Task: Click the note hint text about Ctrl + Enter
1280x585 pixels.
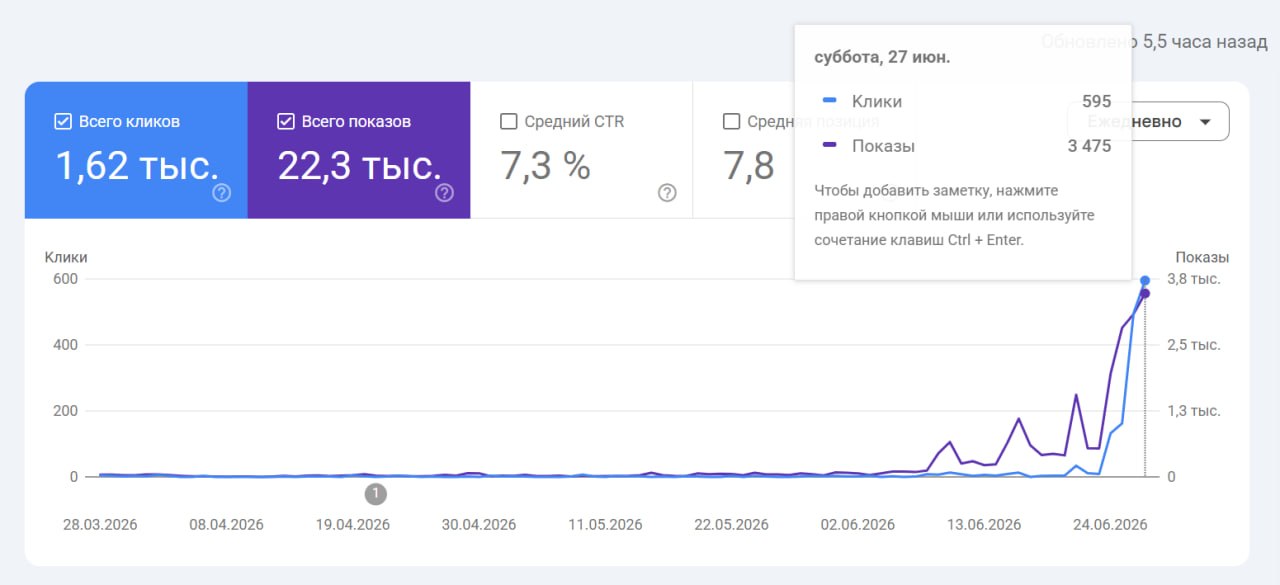Action: 954,215
